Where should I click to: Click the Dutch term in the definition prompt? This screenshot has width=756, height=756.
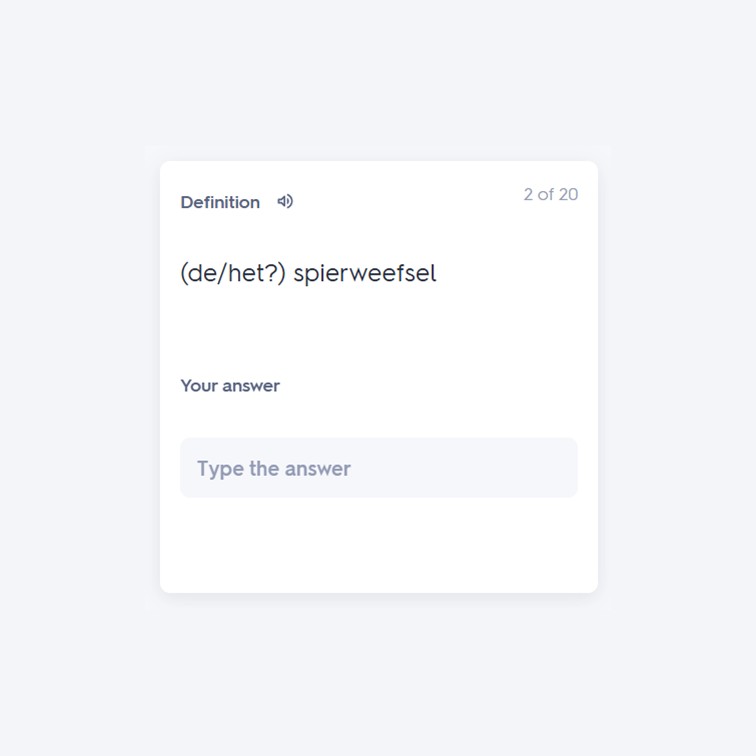point(365,274)
